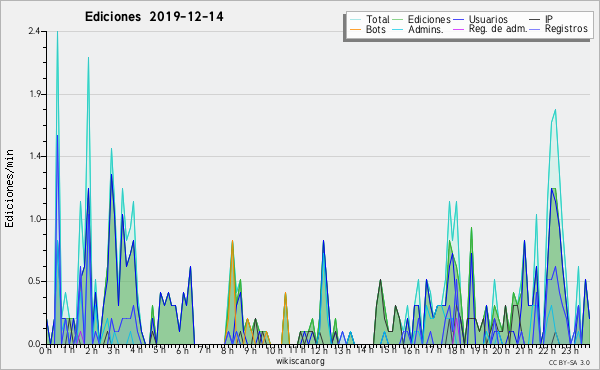Click the "IP" legend label
This screenshot has width=600, height=370.
coord(549,19)
